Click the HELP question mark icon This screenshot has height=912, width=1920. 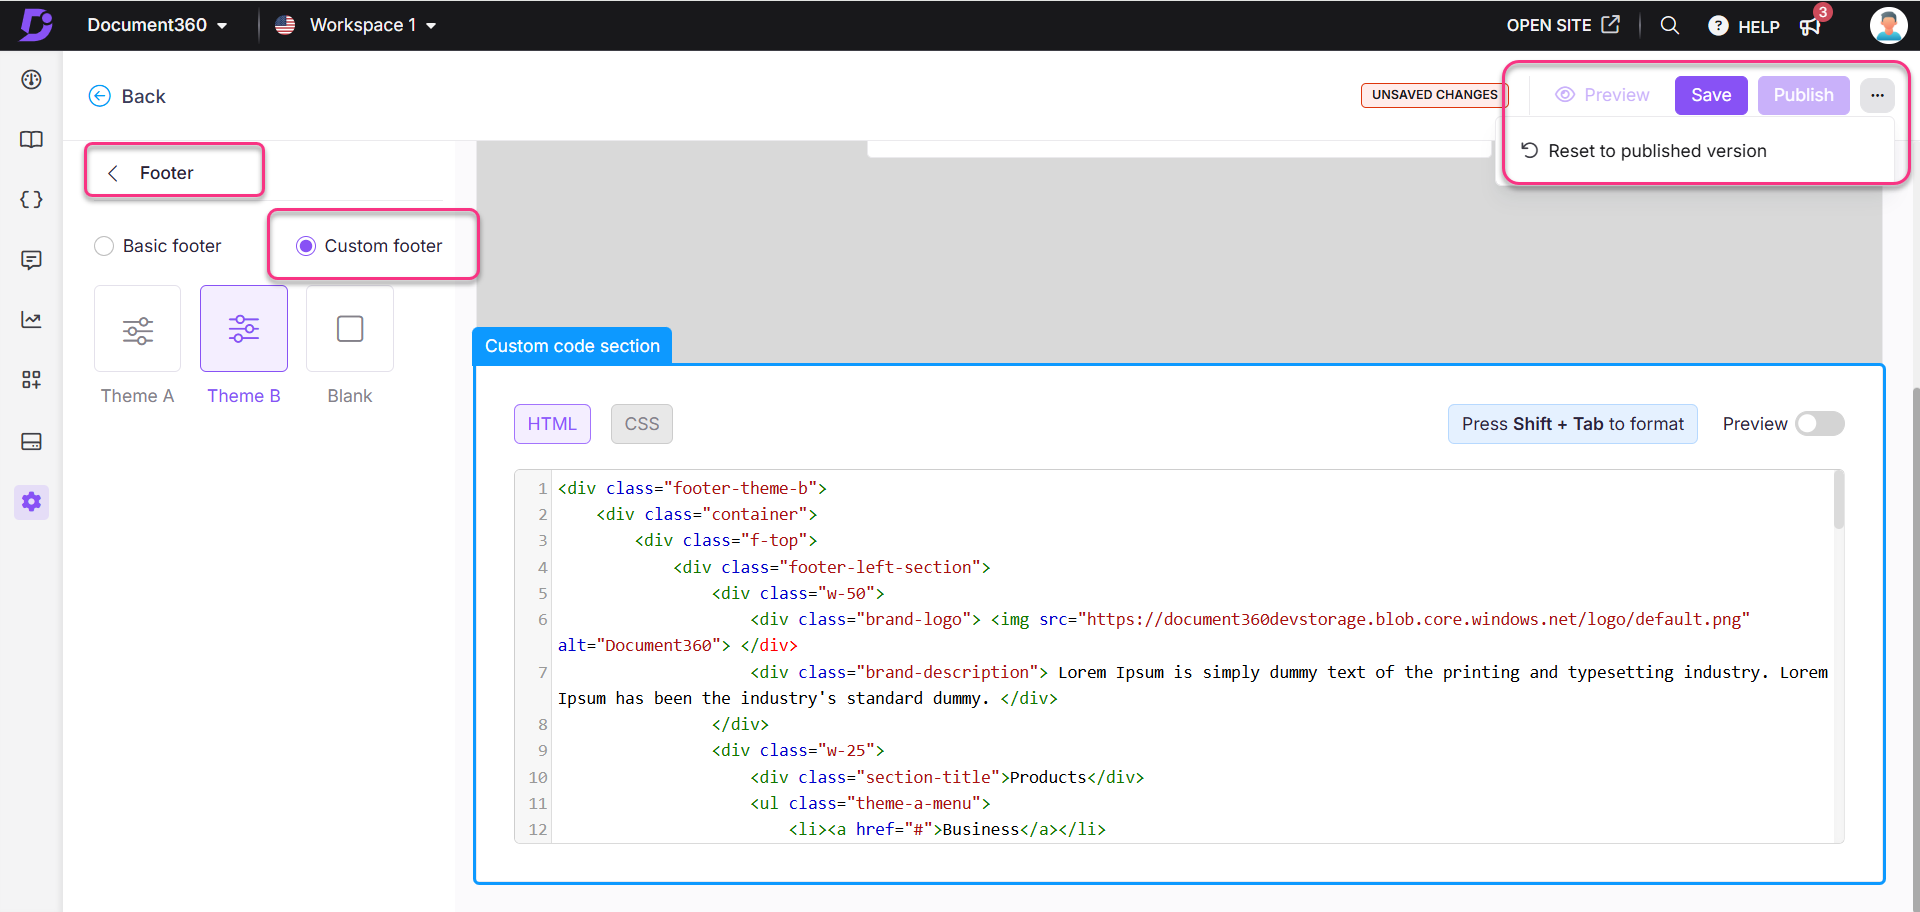point(1718,26)
